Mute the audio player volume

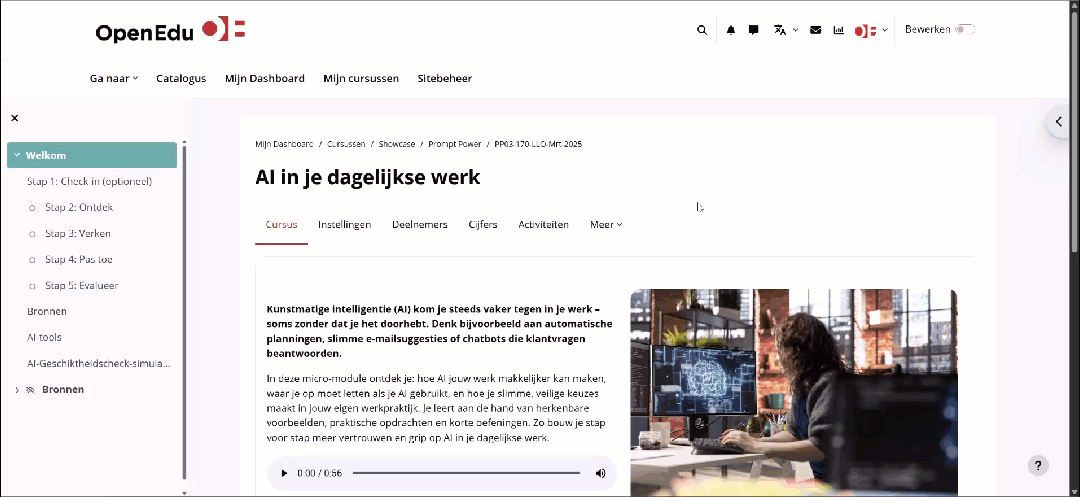click(x=600, y=473)
